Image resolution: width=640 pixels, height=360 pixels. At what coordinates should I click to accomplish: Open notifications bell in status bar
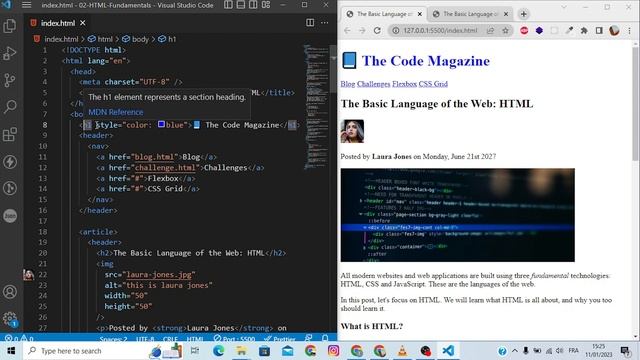(325, 338)
